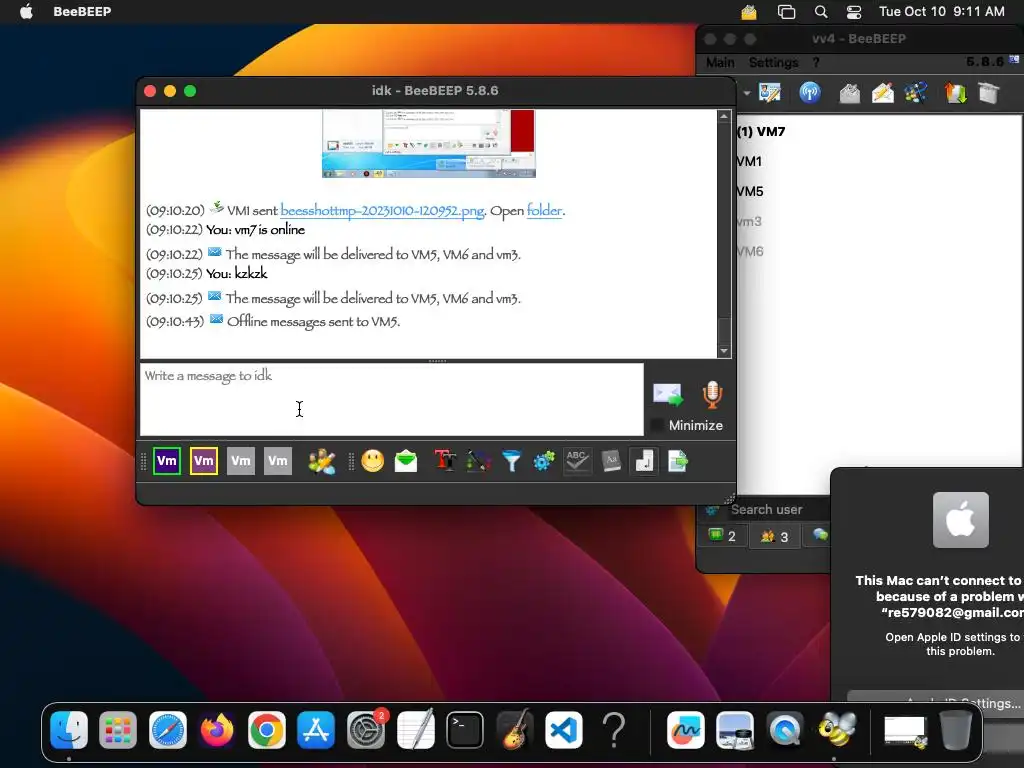1024x768 pixels.
Task: Change chat font with the red T icon
Action: (x=445, y=460)
